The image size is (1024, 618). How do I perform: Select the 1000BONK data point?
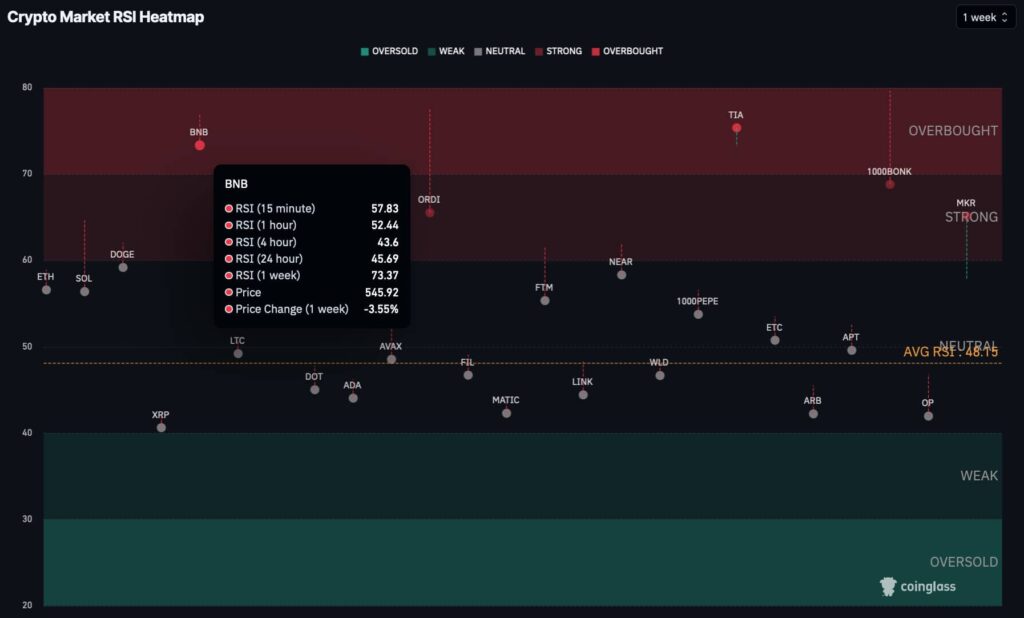tap(890, 184)
